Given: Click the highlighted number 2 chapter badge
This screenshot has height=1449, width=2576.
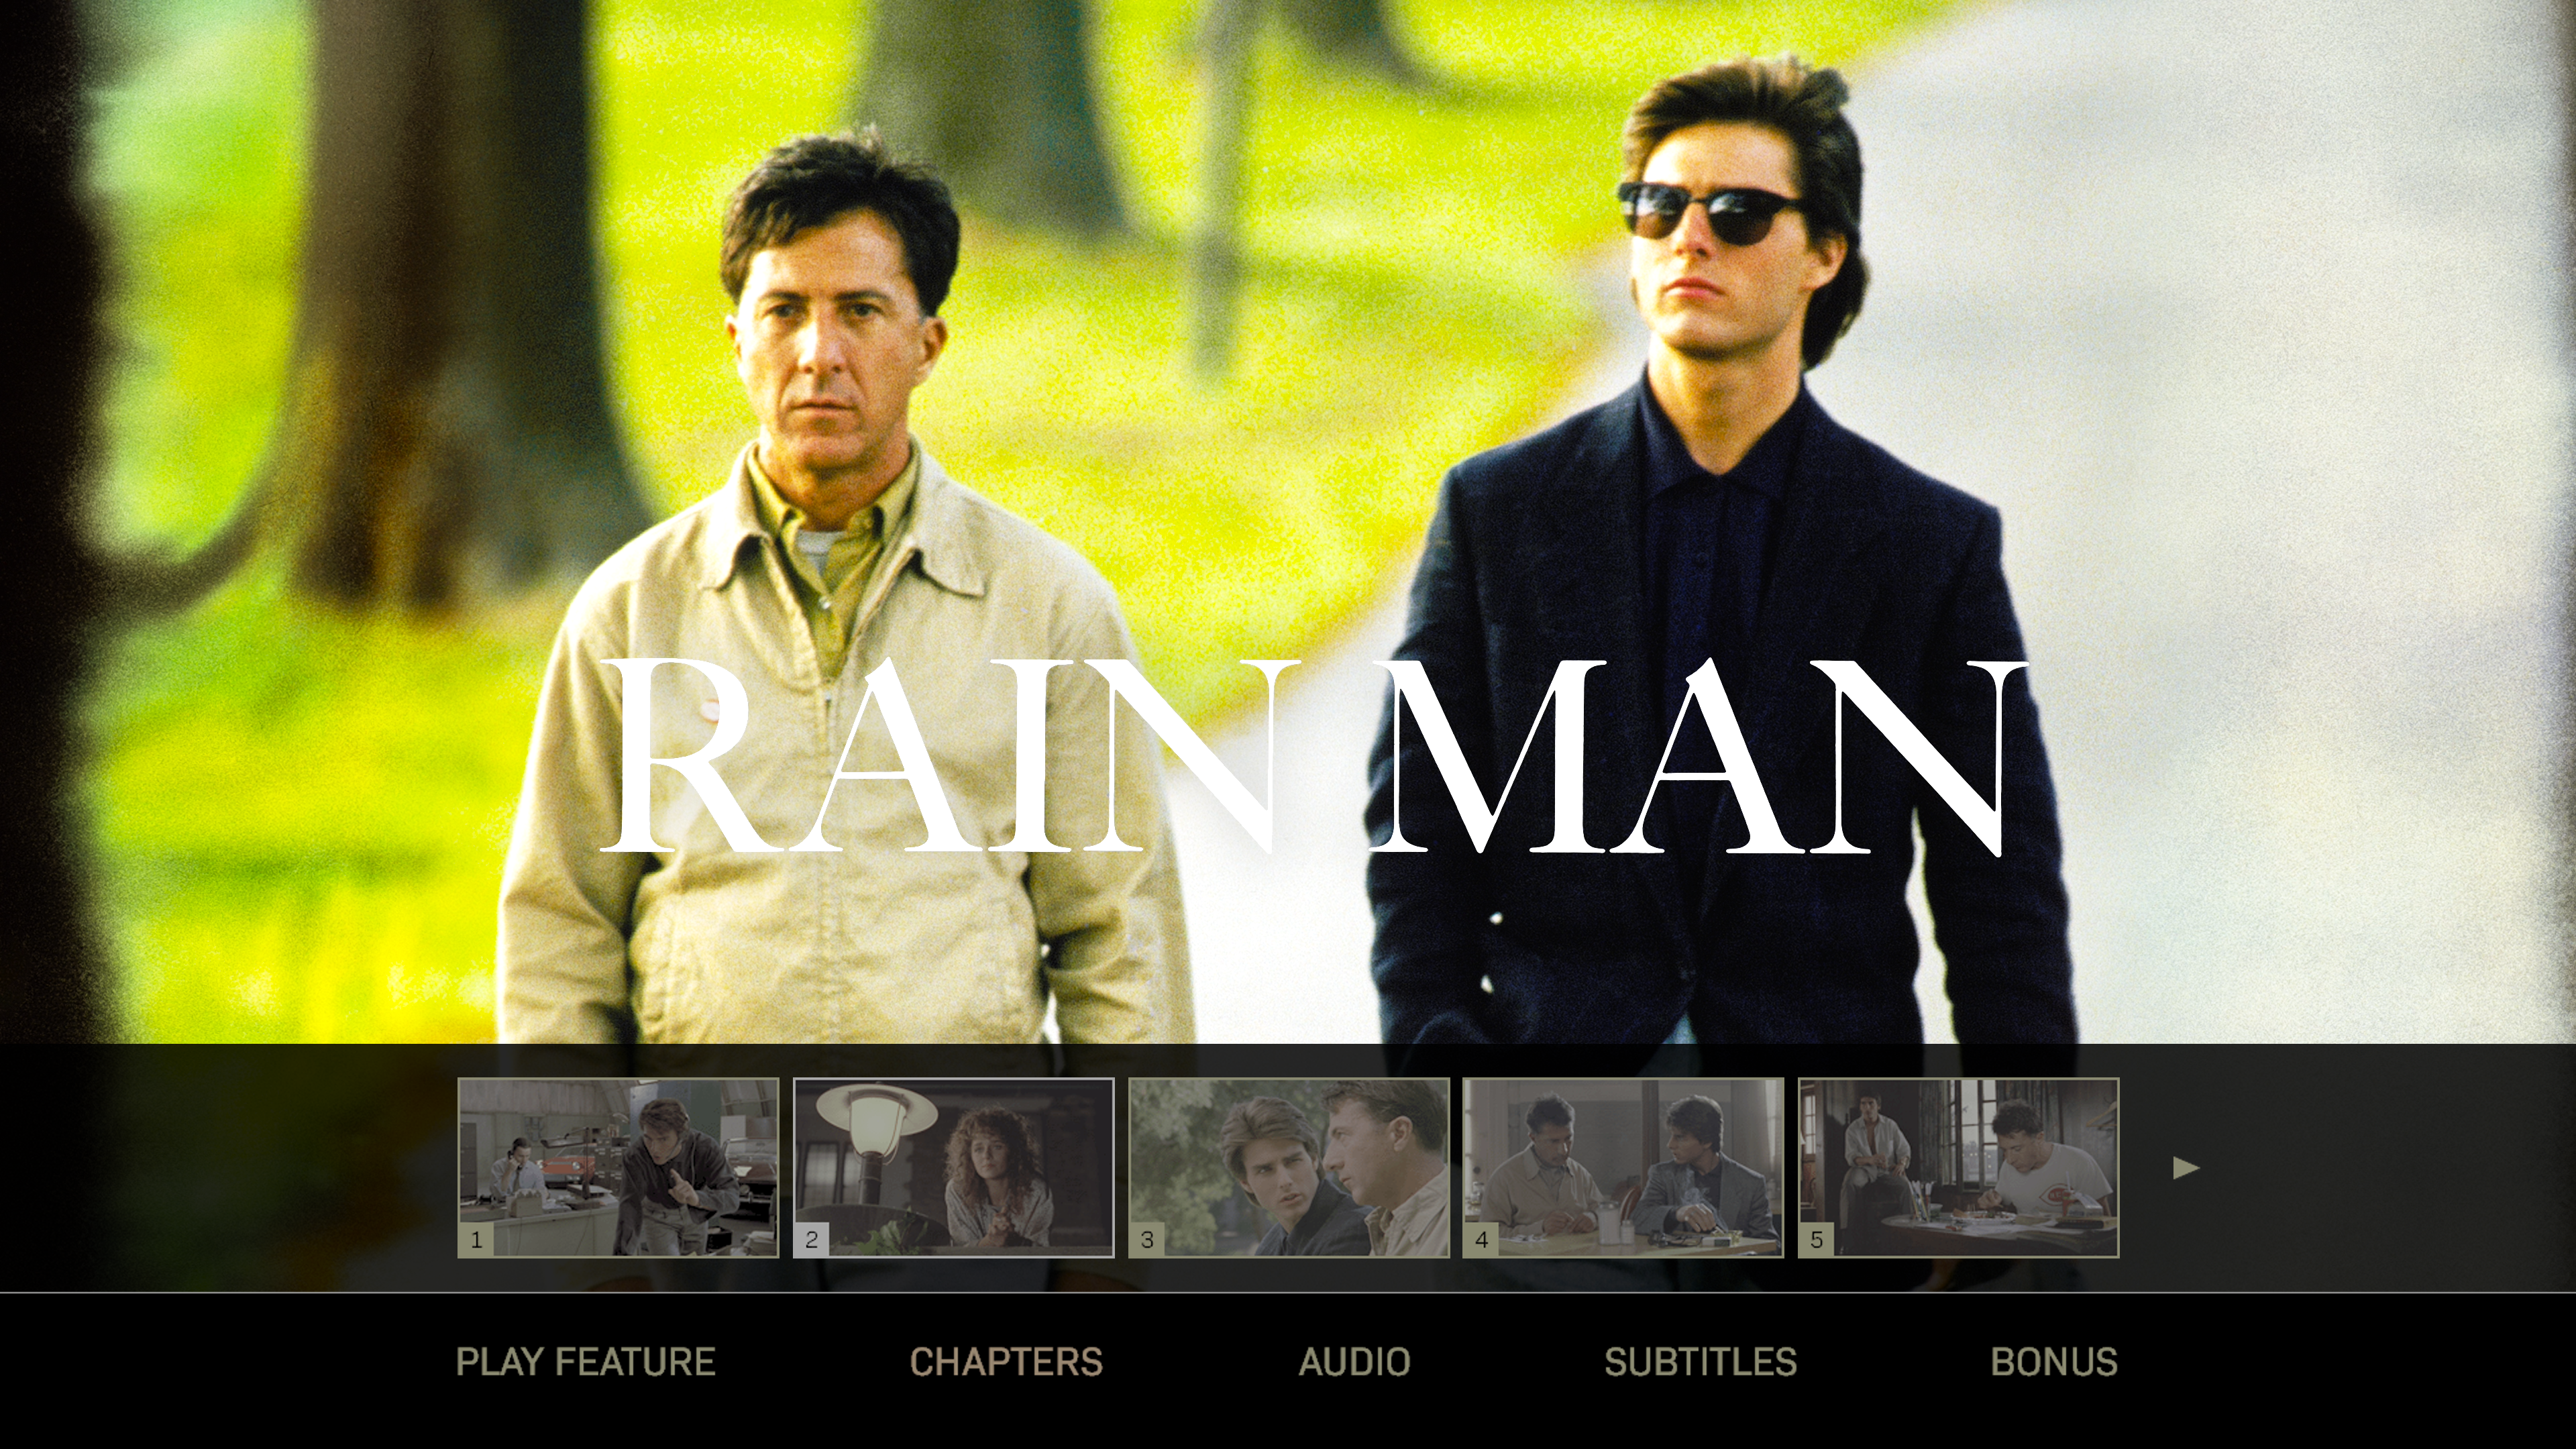Looking at the screenshot, I should [x=811, y=1240].
